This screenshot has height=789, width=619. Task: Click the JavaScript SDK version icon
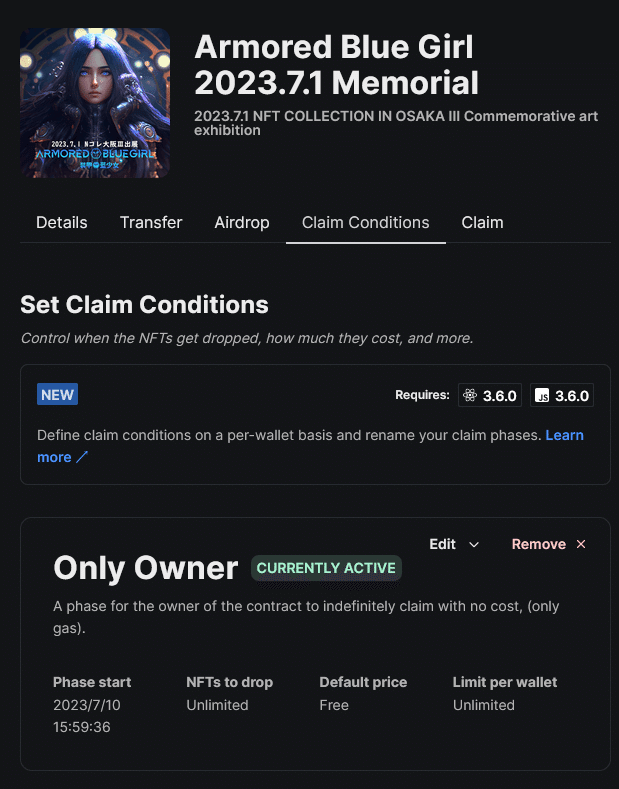pyautogui.click(x=543, y=396)
